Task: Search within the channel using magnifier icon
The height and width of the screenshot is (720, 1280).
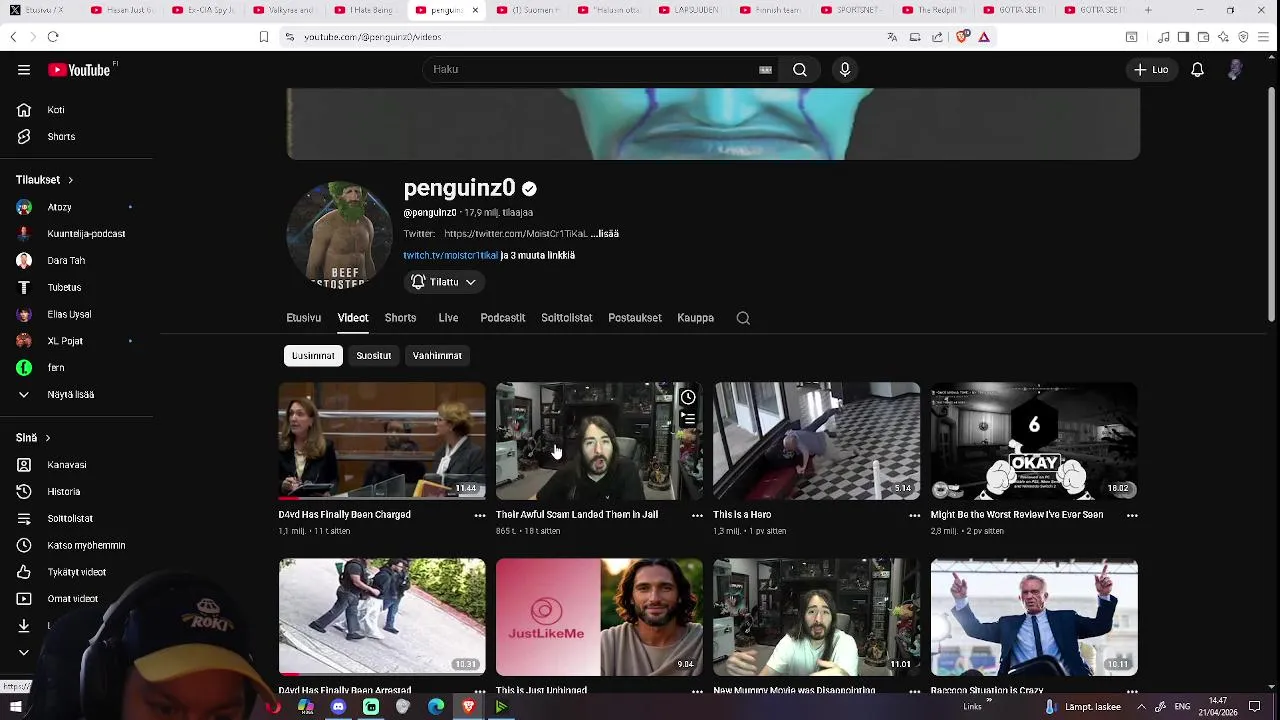Action: 743,318
